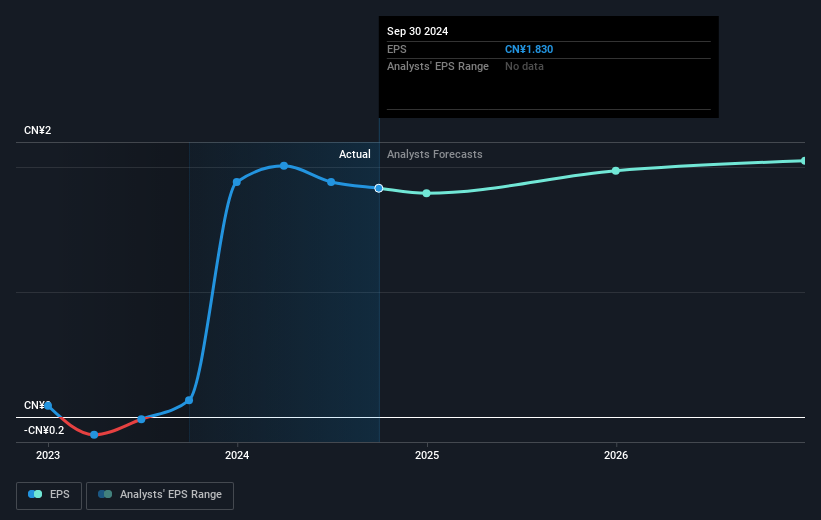Select the peak EPS point in early 2024
This screenshot has width=821, height=520.
[284, 165]
